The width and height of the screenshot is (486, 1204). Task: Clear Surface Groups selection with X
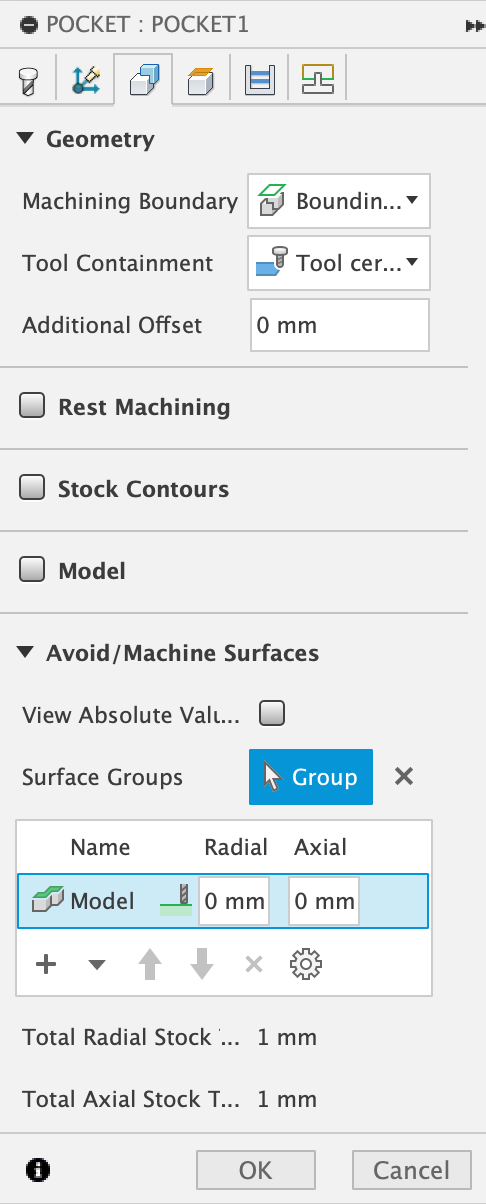pos(404,776)
